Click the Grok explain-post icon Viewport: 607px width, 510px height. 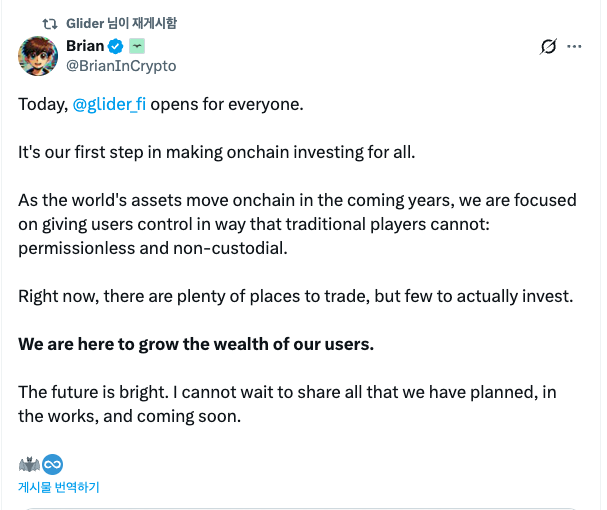coord(548,46)
